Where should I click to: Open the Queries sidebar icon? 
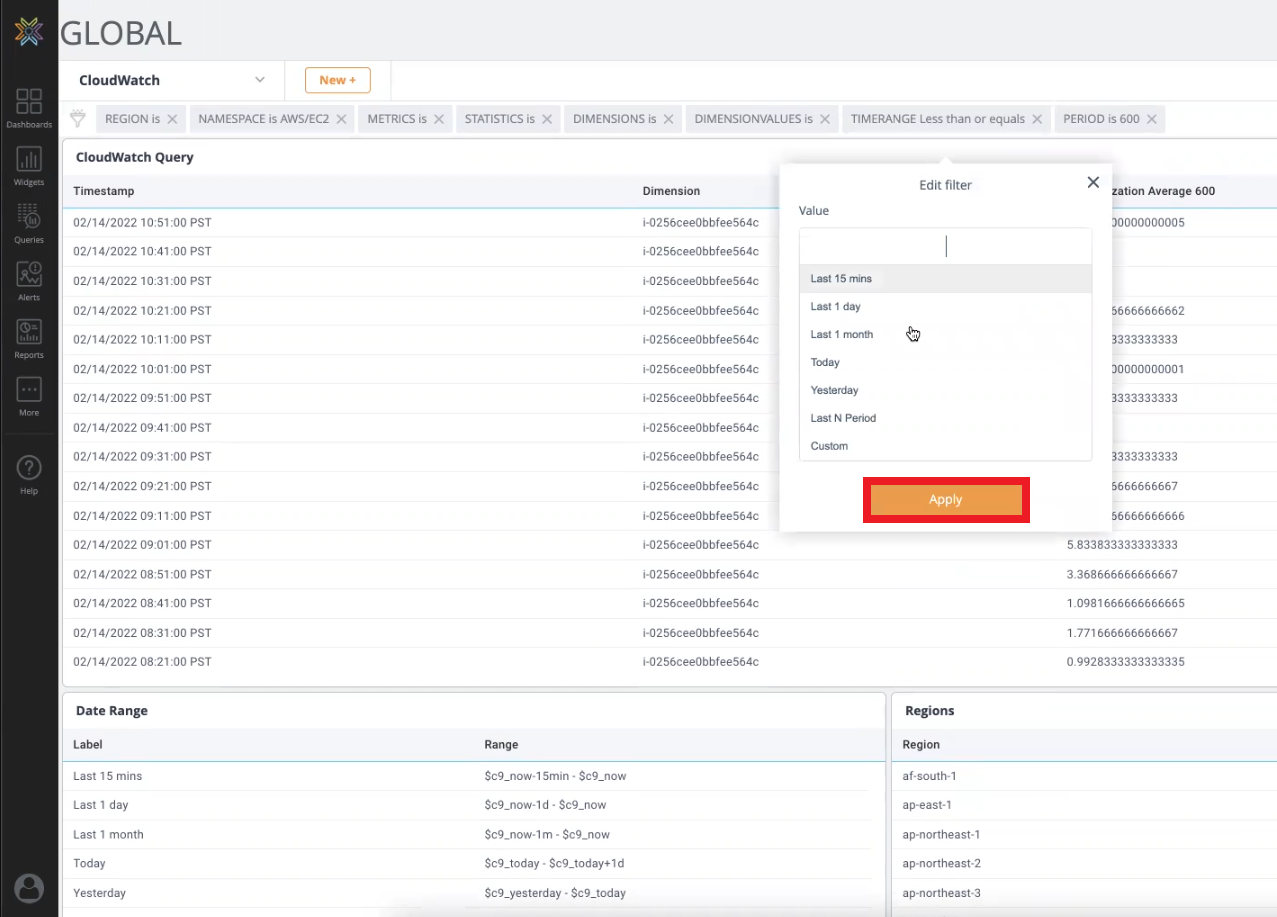pyautogui.click(x=29, y=223)
